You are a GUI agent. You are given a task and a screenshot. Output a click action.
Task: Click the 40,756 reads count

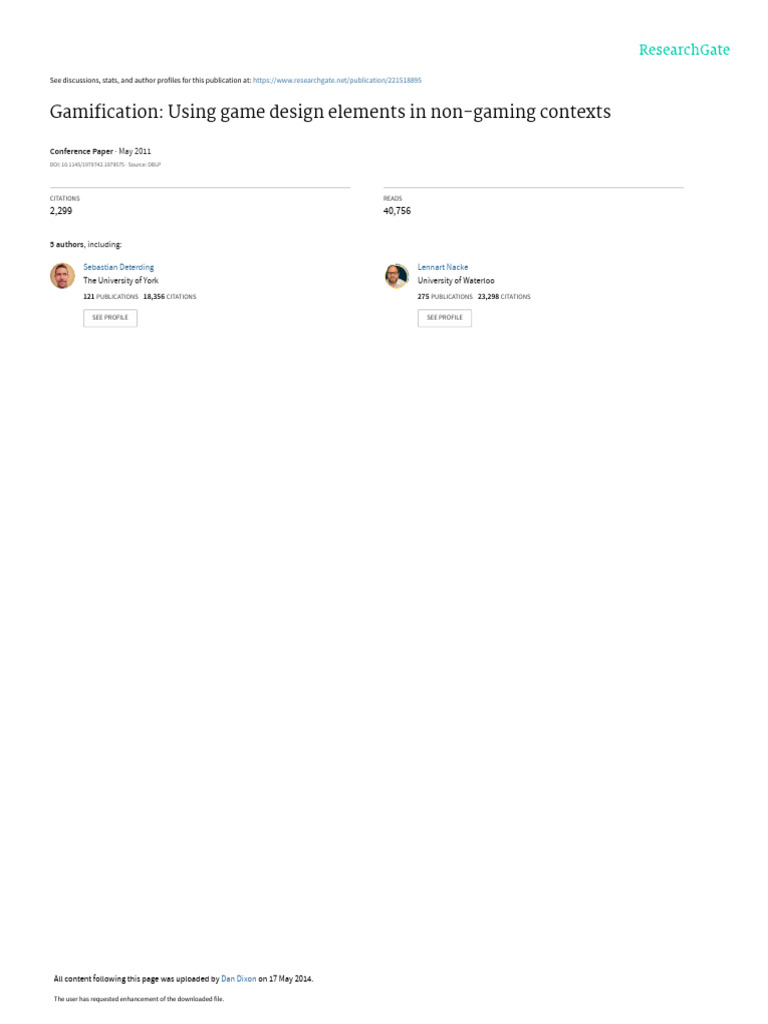pyautogui.click(x=397, y=210)
